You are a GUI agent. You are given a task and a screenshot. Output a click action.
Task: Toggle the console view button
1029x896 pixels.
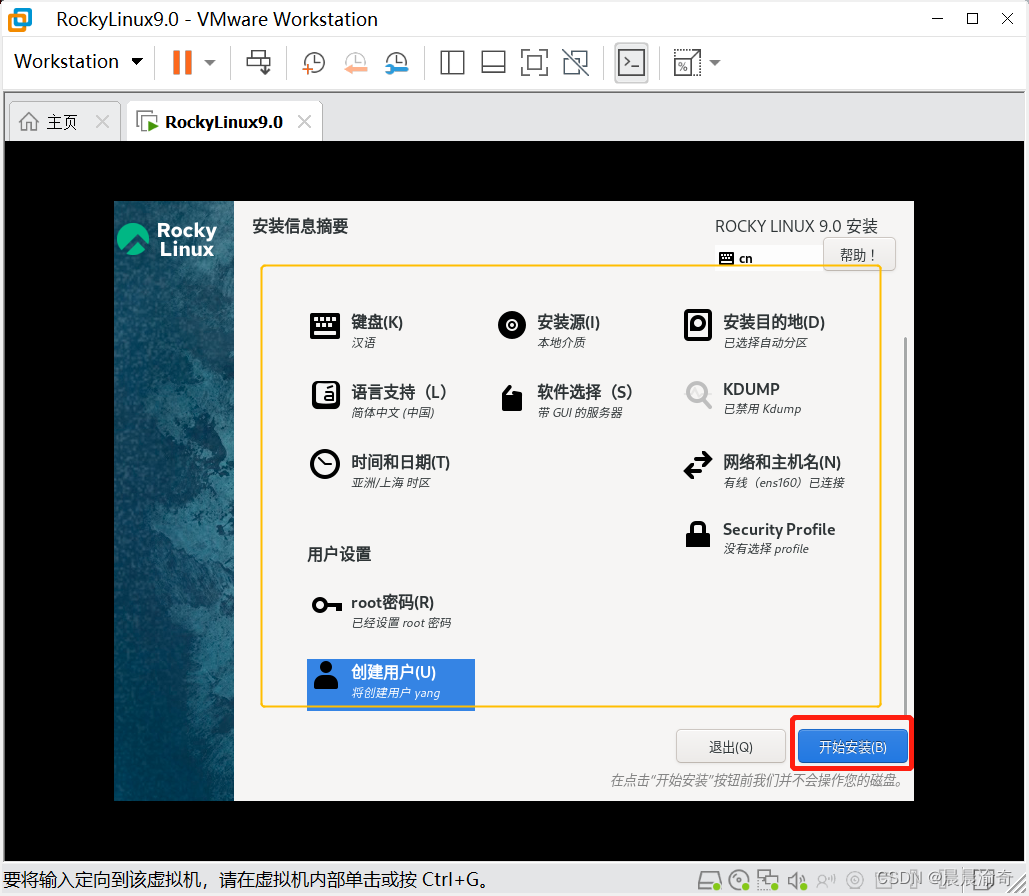631,63
